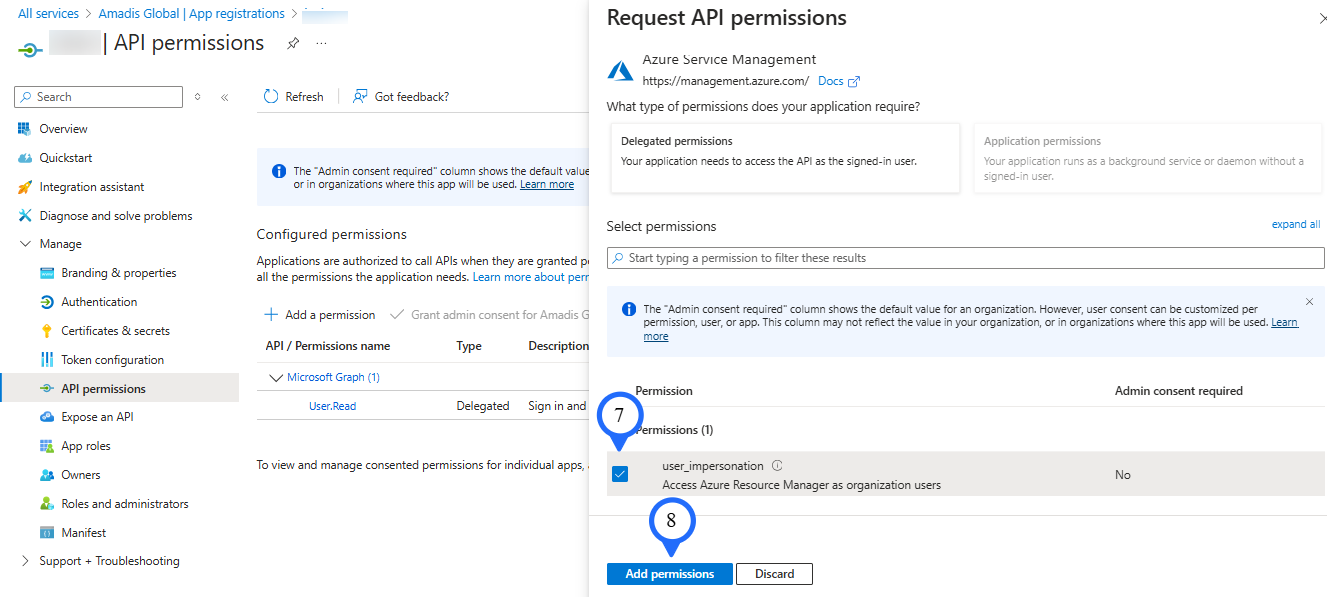
Task: Focus the permission filter search field
Action: click(966, 258)
